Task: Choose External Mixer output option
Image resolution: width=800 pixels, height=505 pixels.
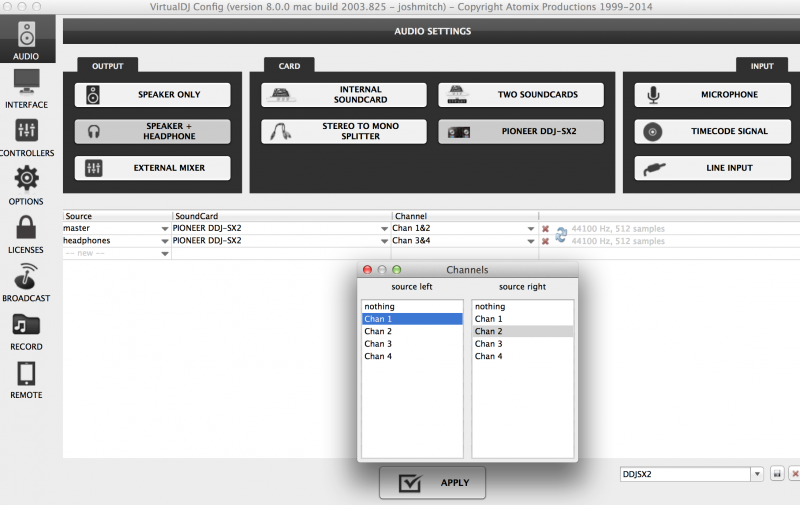Action: coord(152,168)
